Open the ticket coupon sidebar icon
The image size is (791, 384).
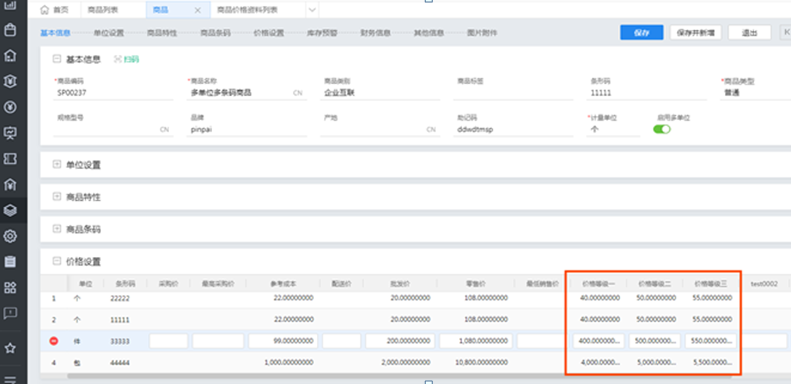click(x=10, y=159)
